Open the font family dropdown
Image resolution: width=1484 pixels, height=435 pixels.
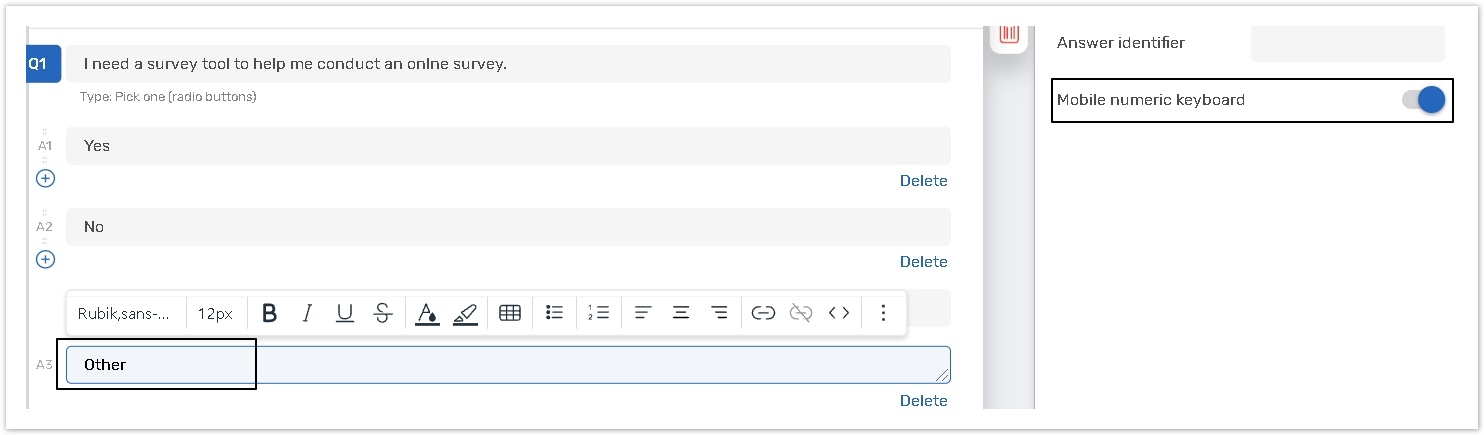point(124,313)
